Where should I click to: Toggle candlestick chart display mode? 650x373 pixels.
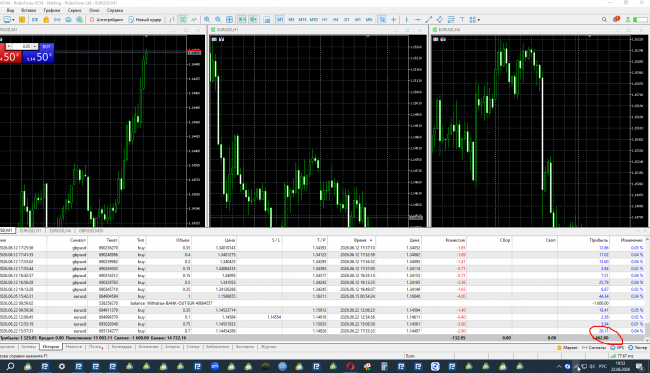pyautogui.click(x=183, y=19)
